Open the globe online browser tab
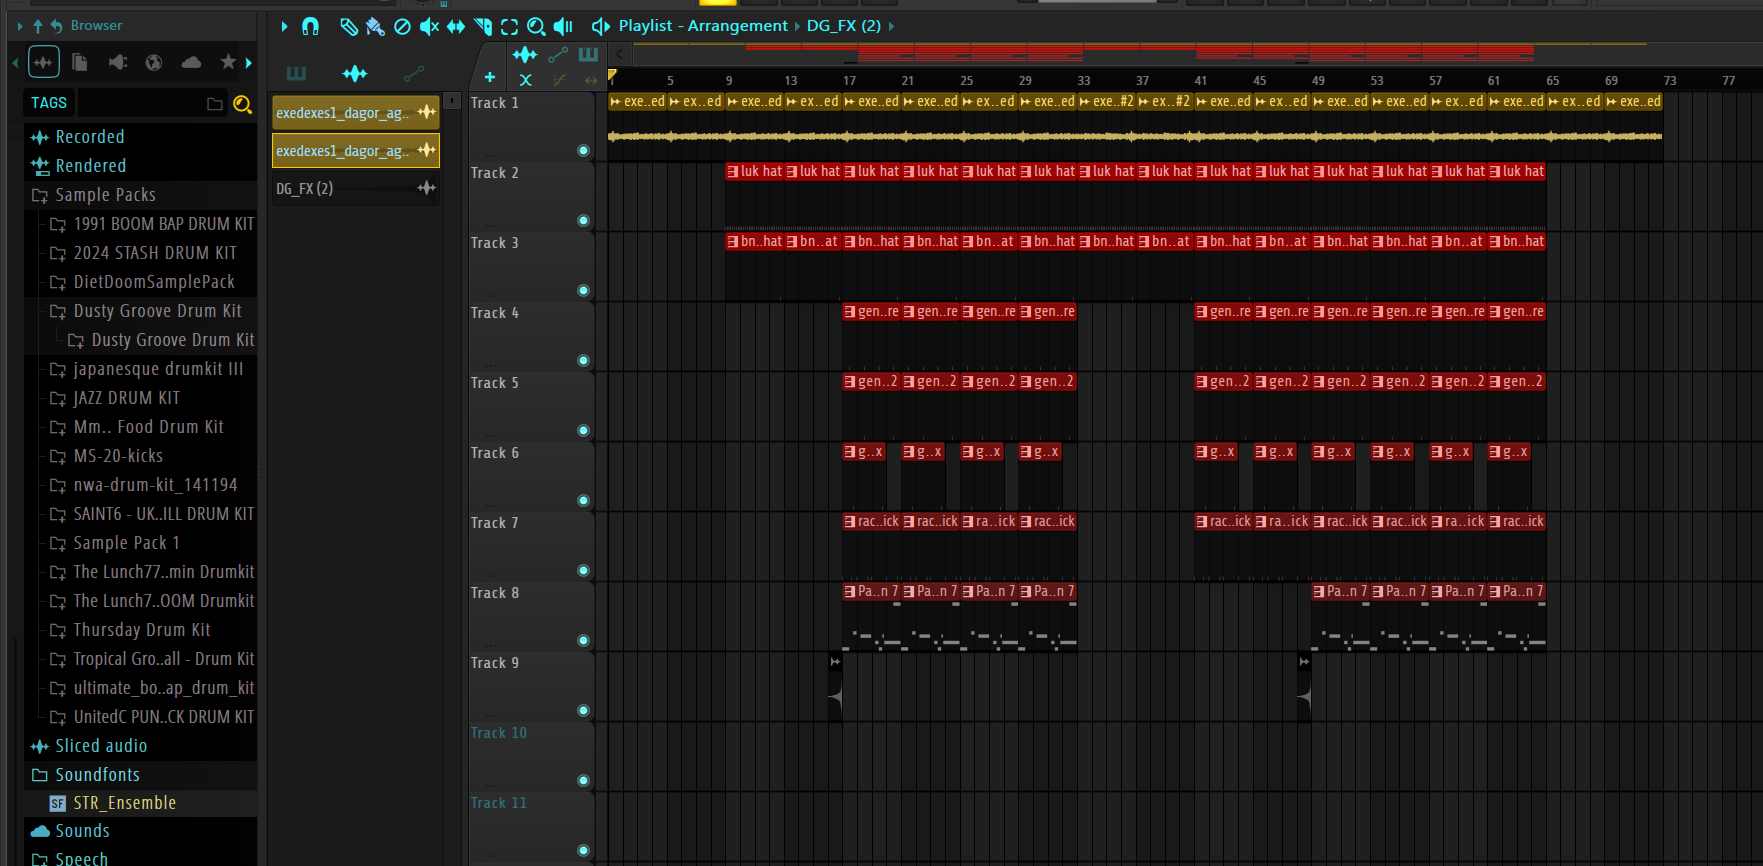 154,62
